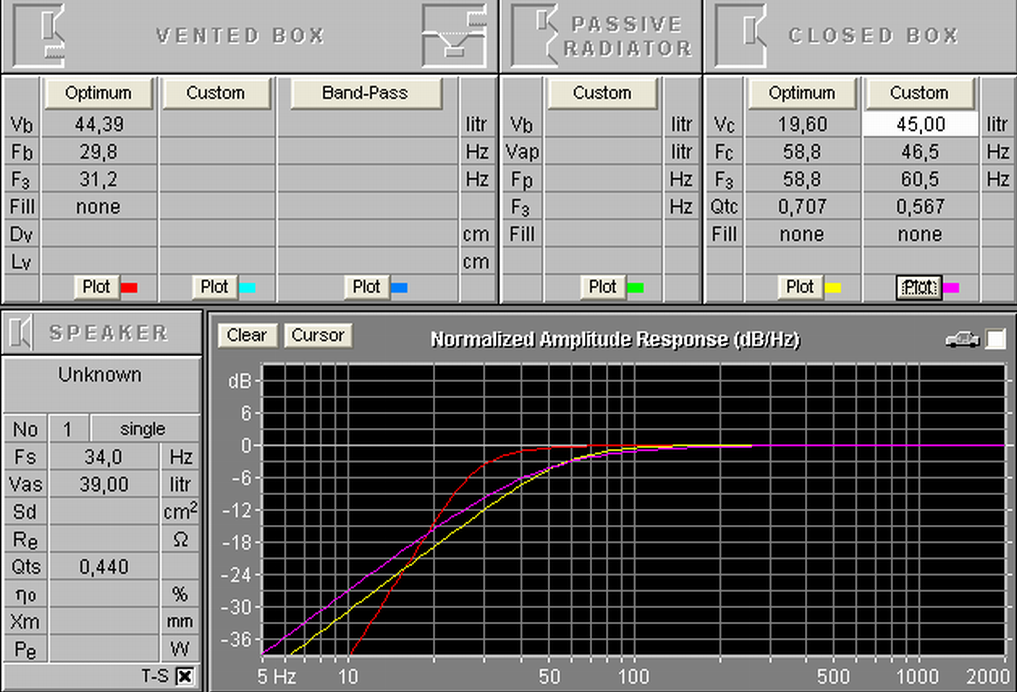Click the red plot color swatch
The image size is (1017, 692).
129,287
